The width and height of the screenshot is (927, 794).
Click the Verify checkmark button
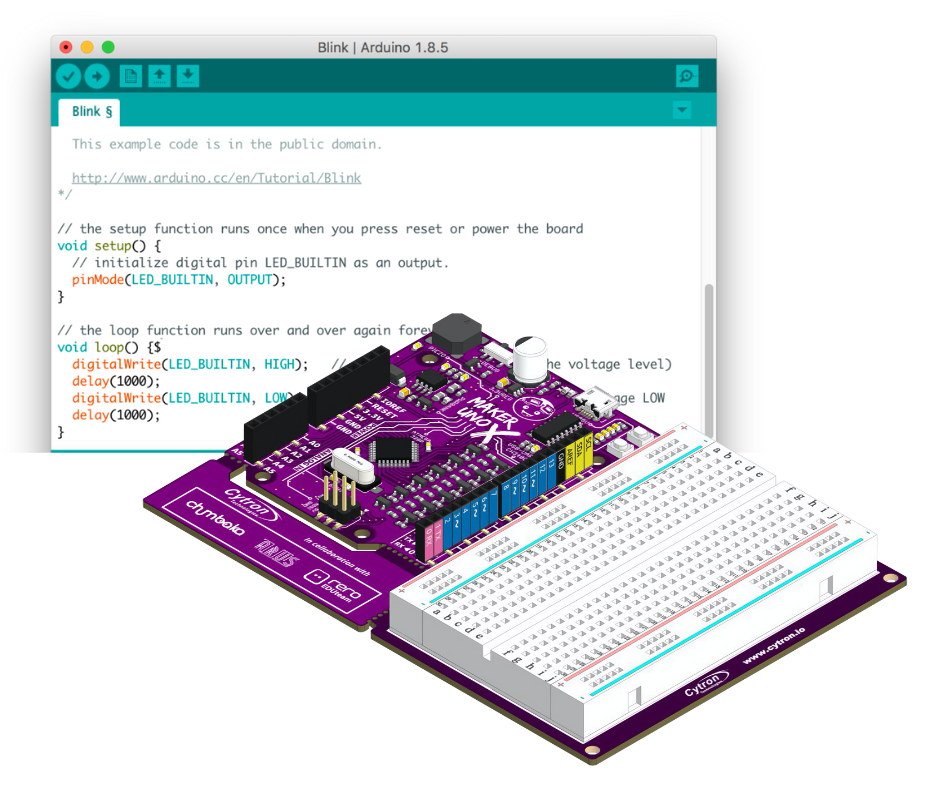(x=69, y=76)
